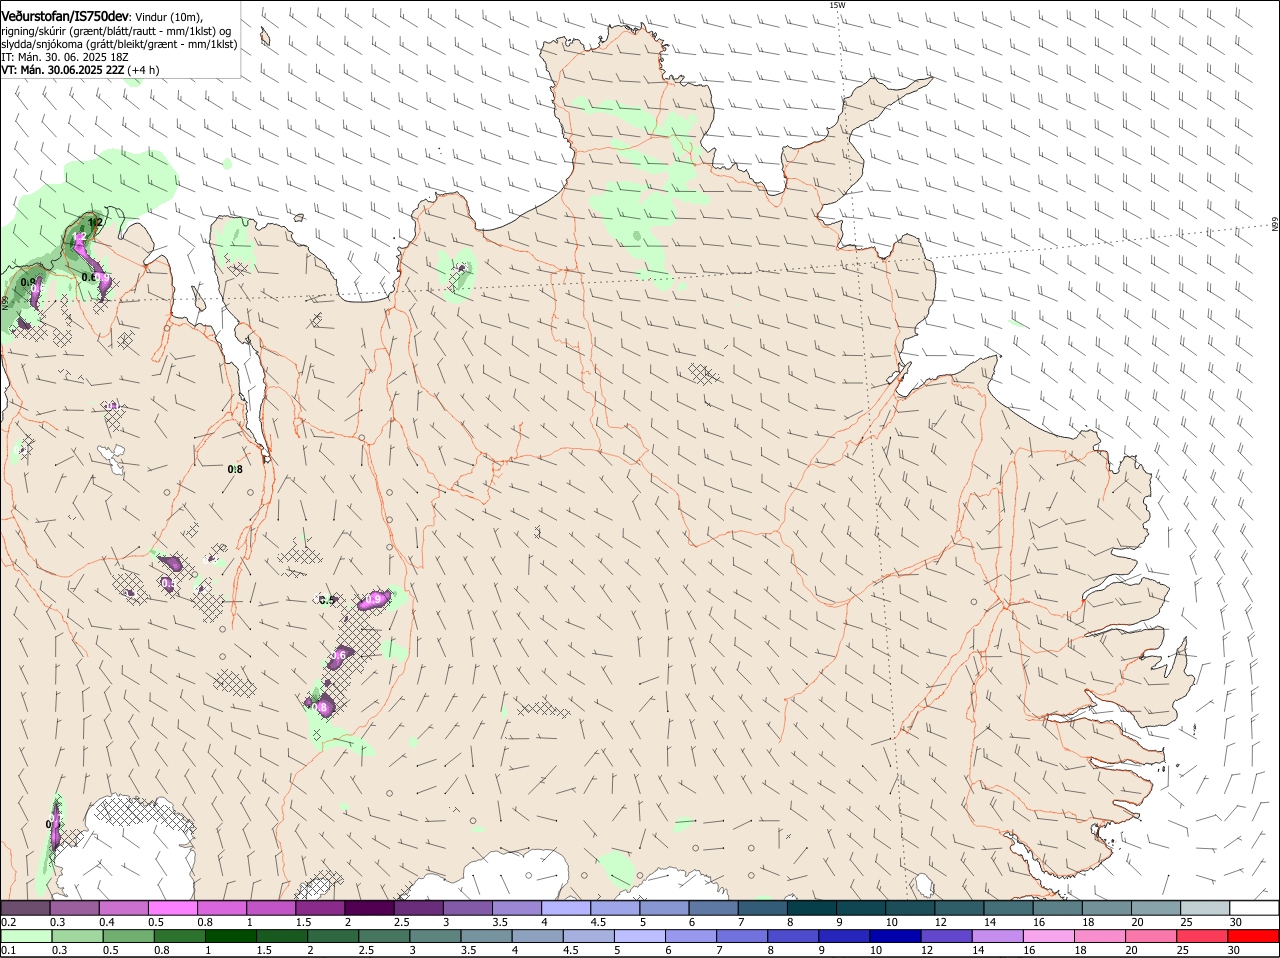Select the pink 18 rain-scale swatch
Image resolution: width=1280 pixels, height=958 pixels.
(1098, 936)
